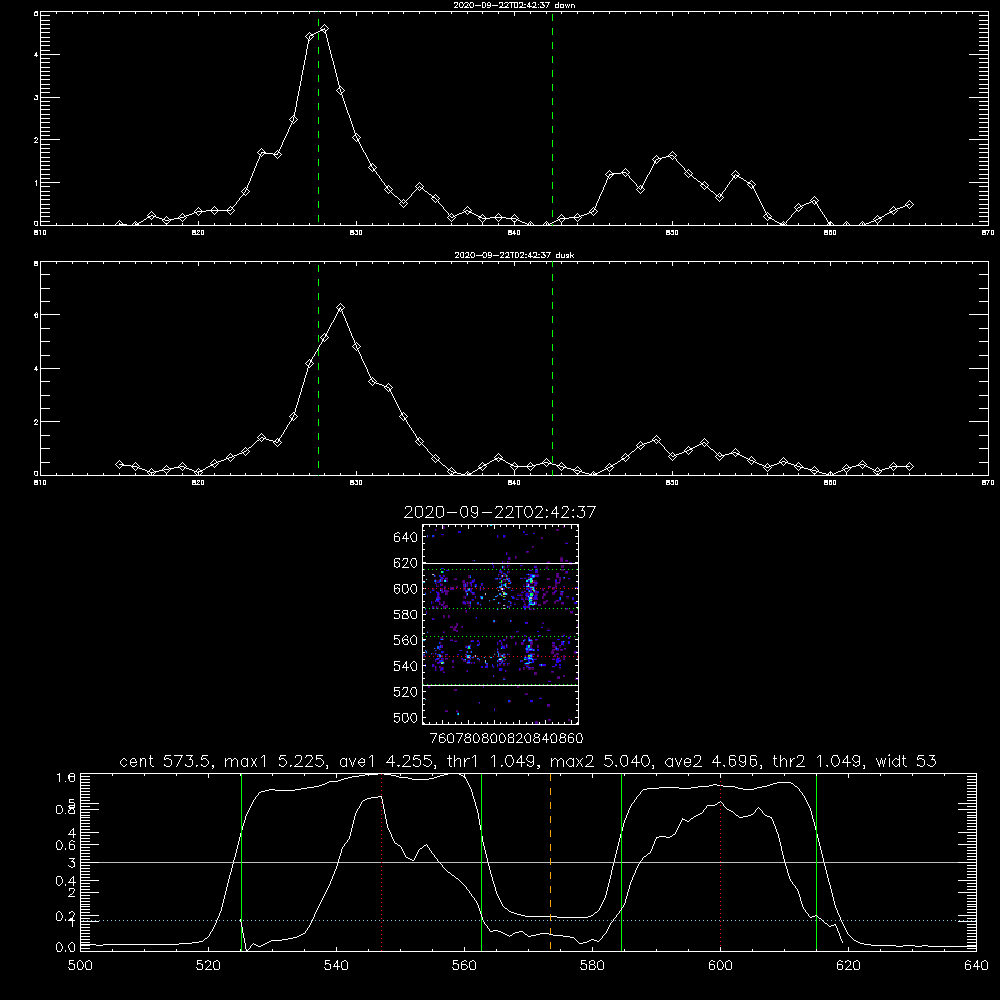This screenshot has width=1000, height=1000.
Task: Select the 'max2 5.040' value in the stats line
Action: tap(600, 761)
